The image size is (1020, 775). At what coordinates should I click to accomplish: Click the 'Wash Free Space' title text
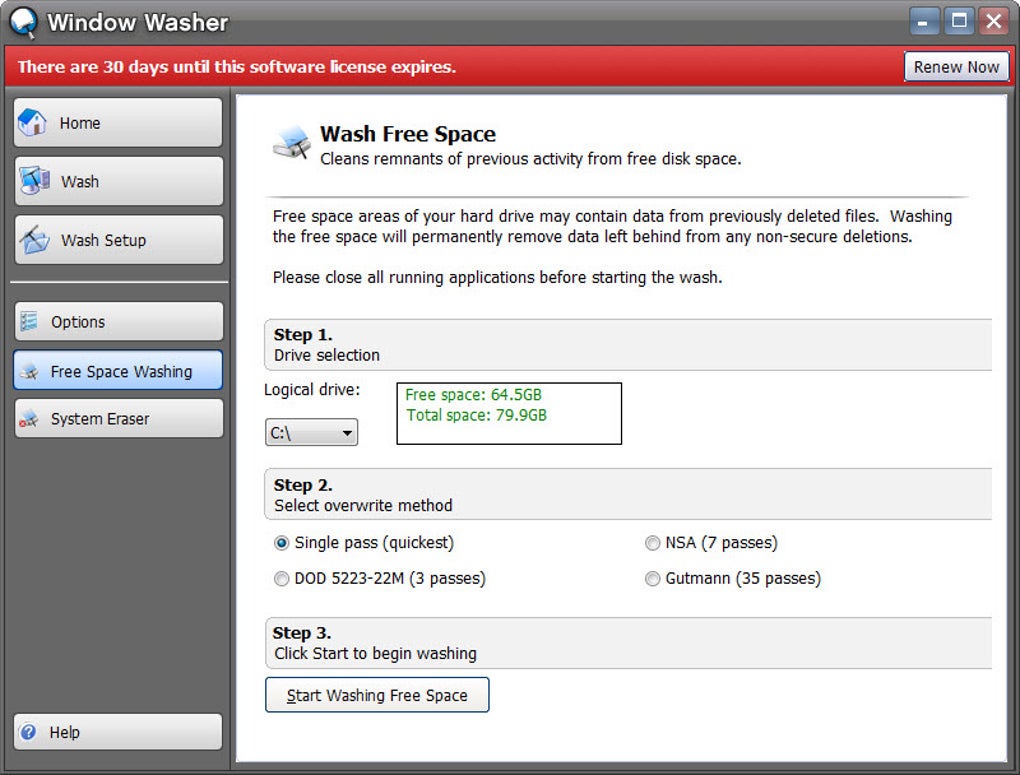(408, 134)
